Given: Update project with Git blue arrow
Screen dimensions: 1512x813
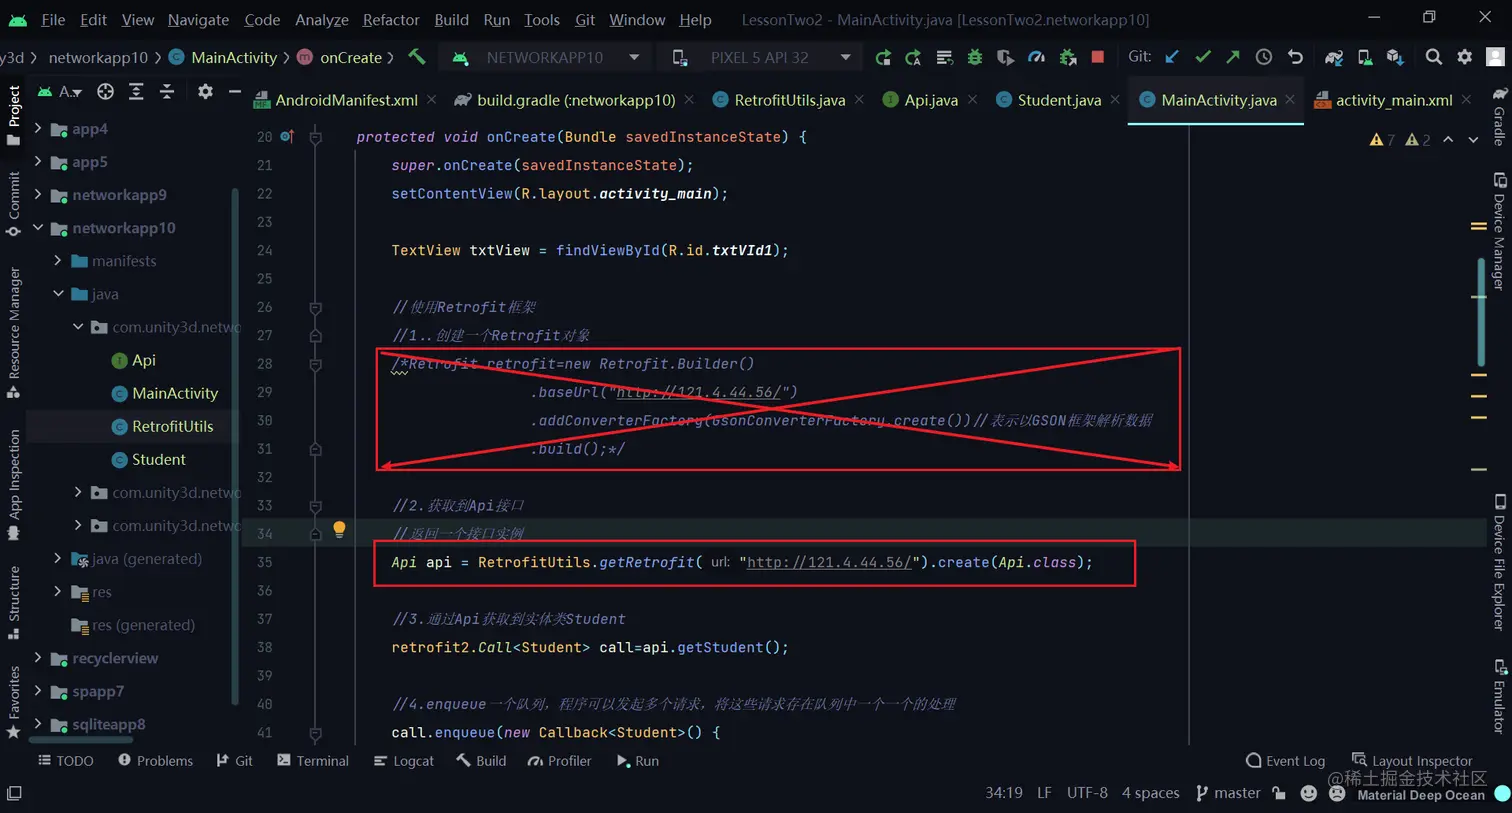Looking at the screenshot, I should [x=1172, y=57].
